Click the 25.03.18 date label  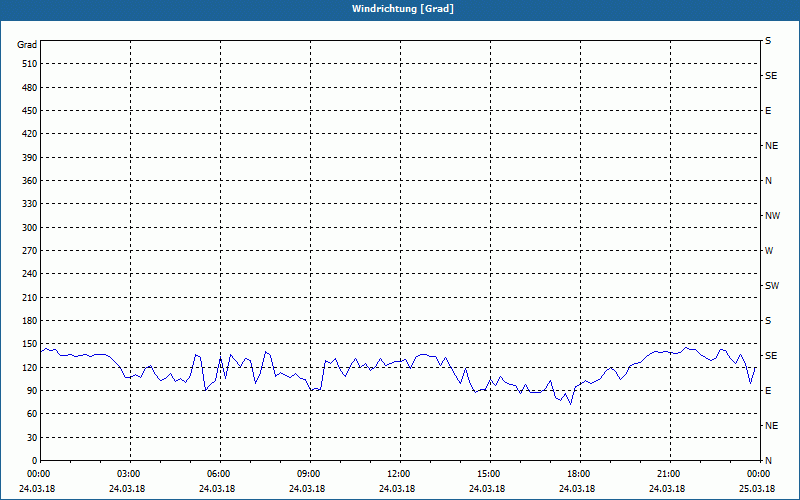click(x=757, y=488)
